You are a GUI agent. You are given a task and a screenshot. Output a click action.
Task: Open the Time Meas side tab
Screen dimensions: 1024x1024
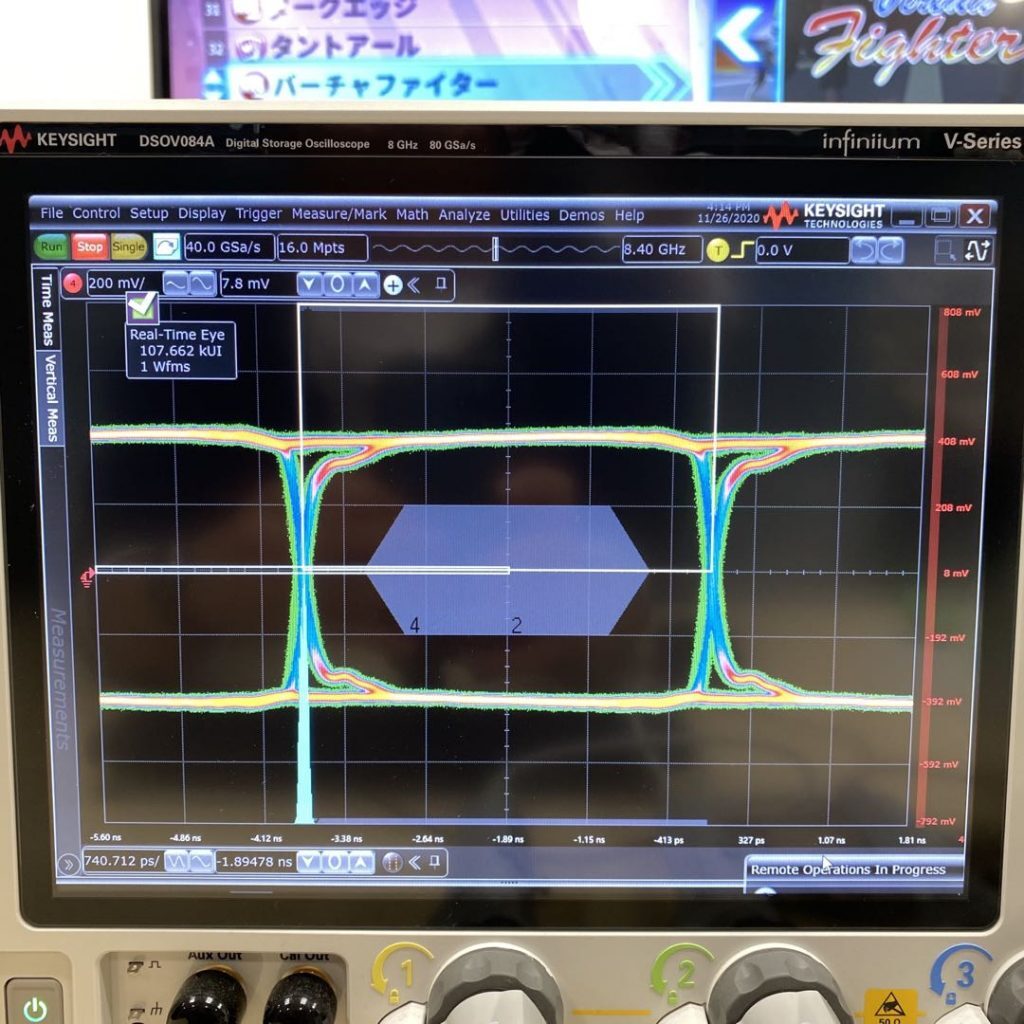point(47,309)
